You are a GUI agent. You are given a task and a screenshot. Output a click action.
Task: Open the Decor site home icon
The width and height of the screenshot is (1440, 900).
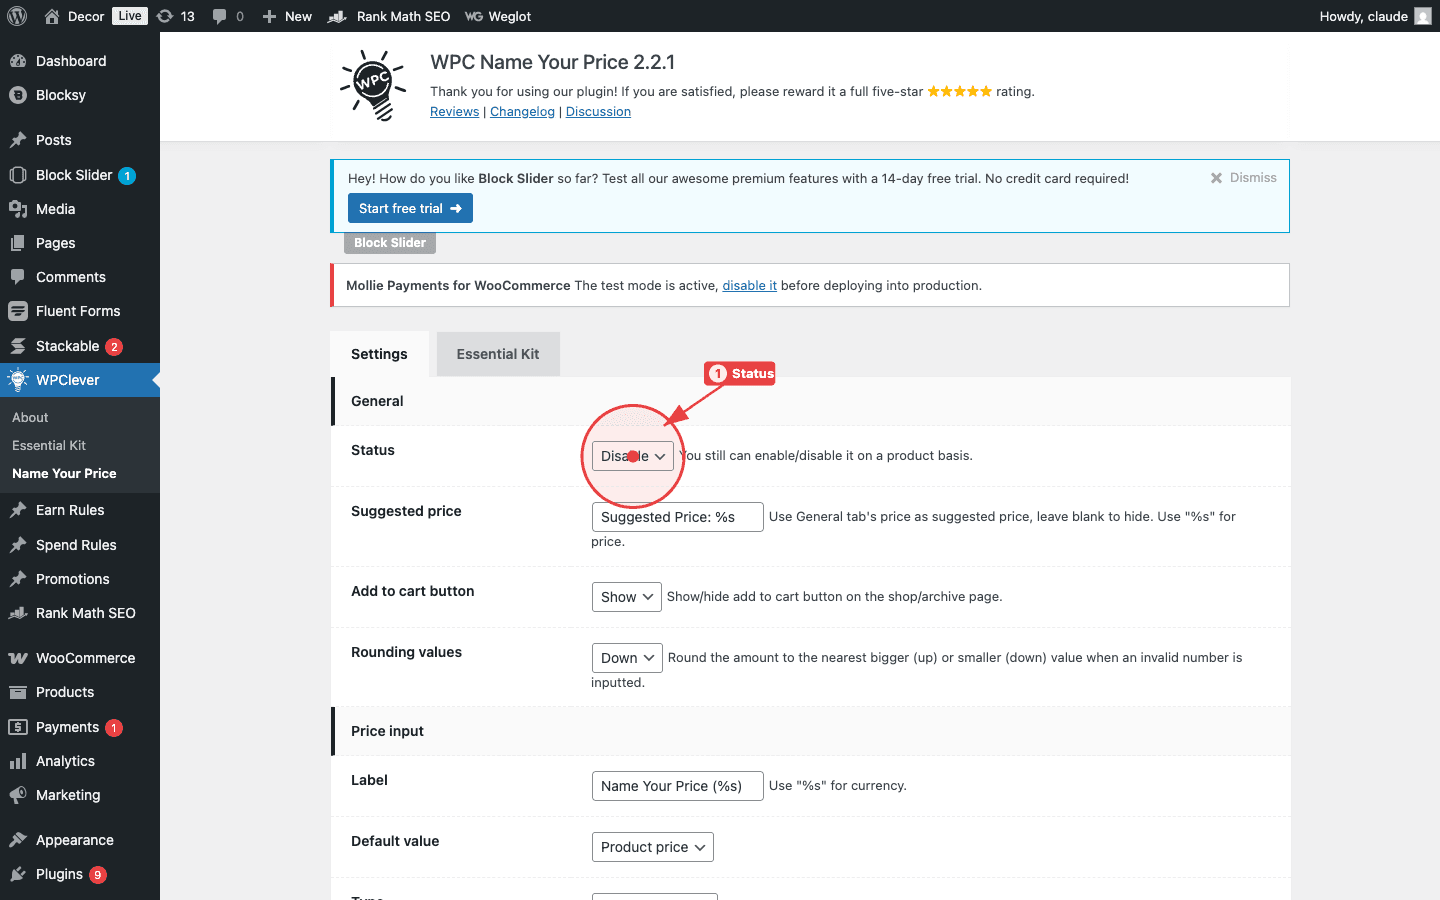coord(52,16)
